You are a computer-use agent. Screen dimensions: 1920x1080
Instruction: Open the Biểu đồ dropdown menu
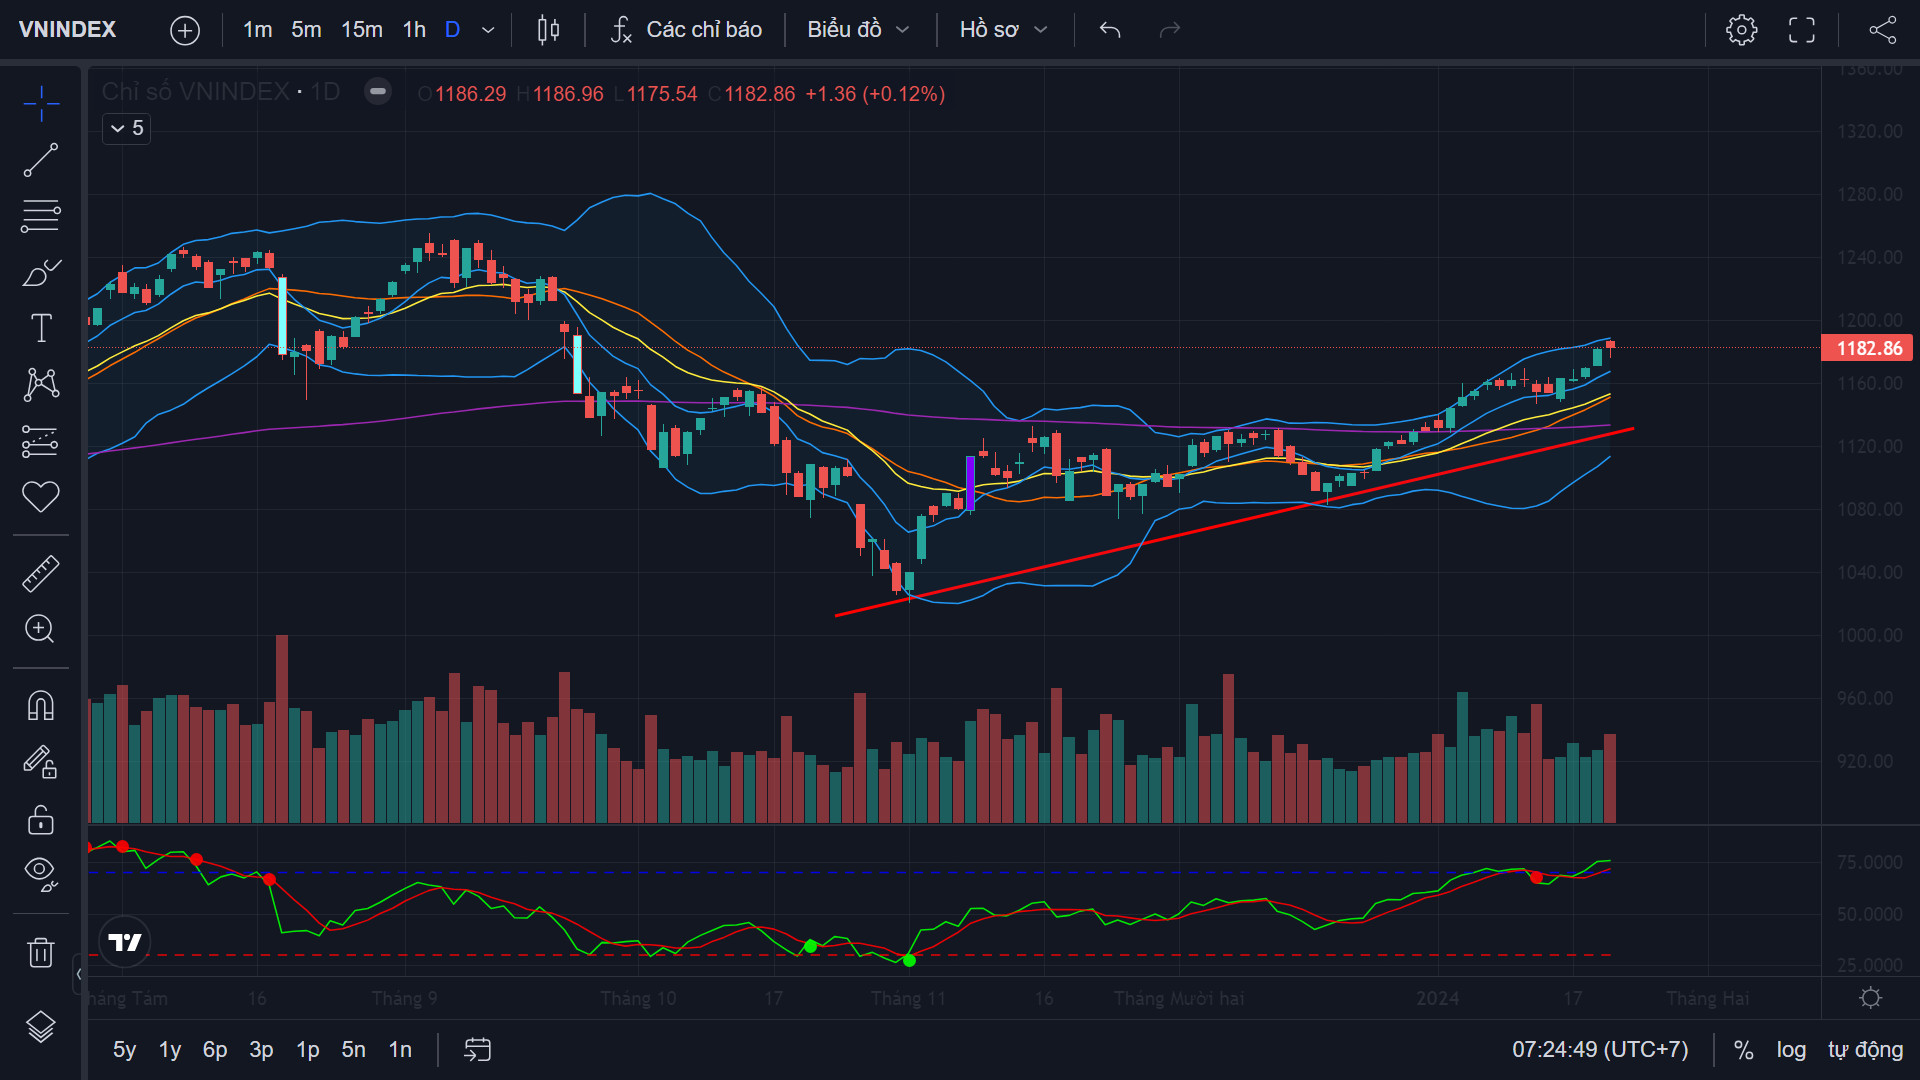tap(858, 30)
